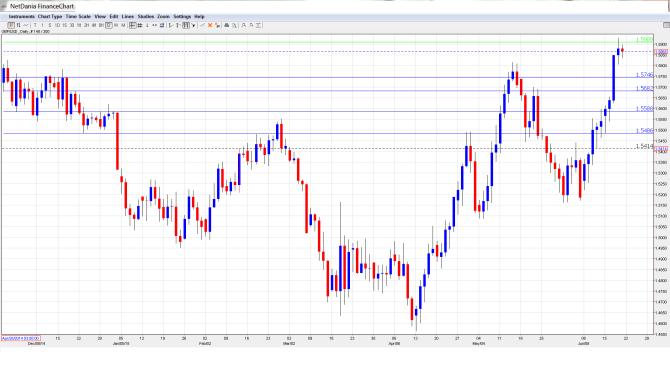This screenshot has height=377, width=670.
Task: Select the Daily (D) time scale
Action: 109,26
